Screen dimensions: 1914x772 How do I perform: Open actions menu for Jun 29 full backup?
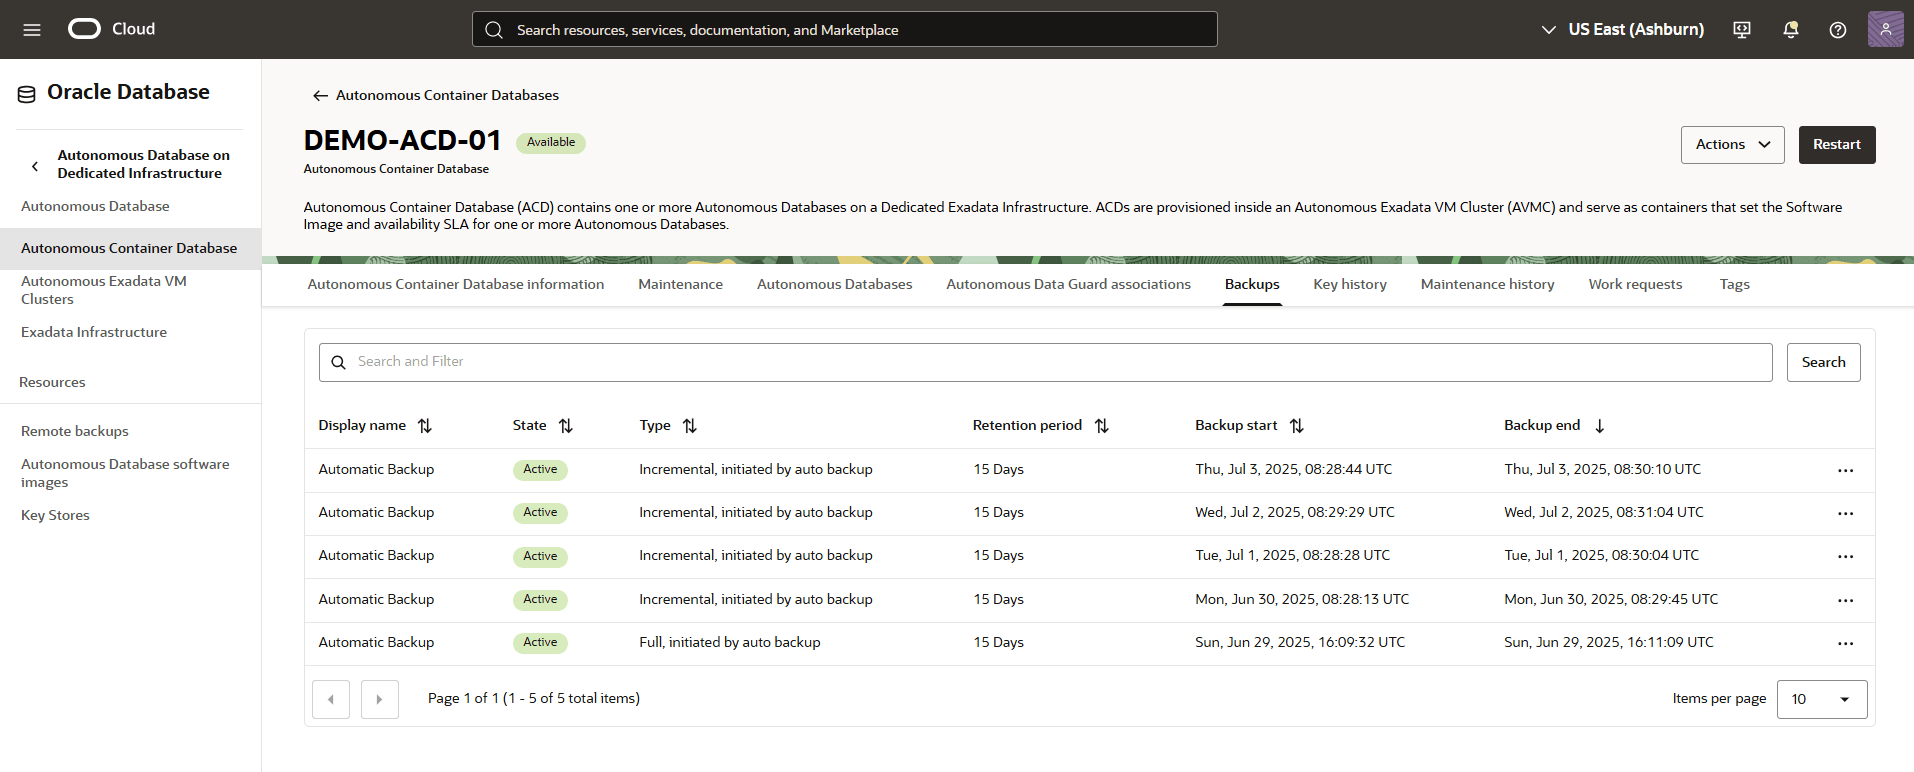tap(1846, 644)
